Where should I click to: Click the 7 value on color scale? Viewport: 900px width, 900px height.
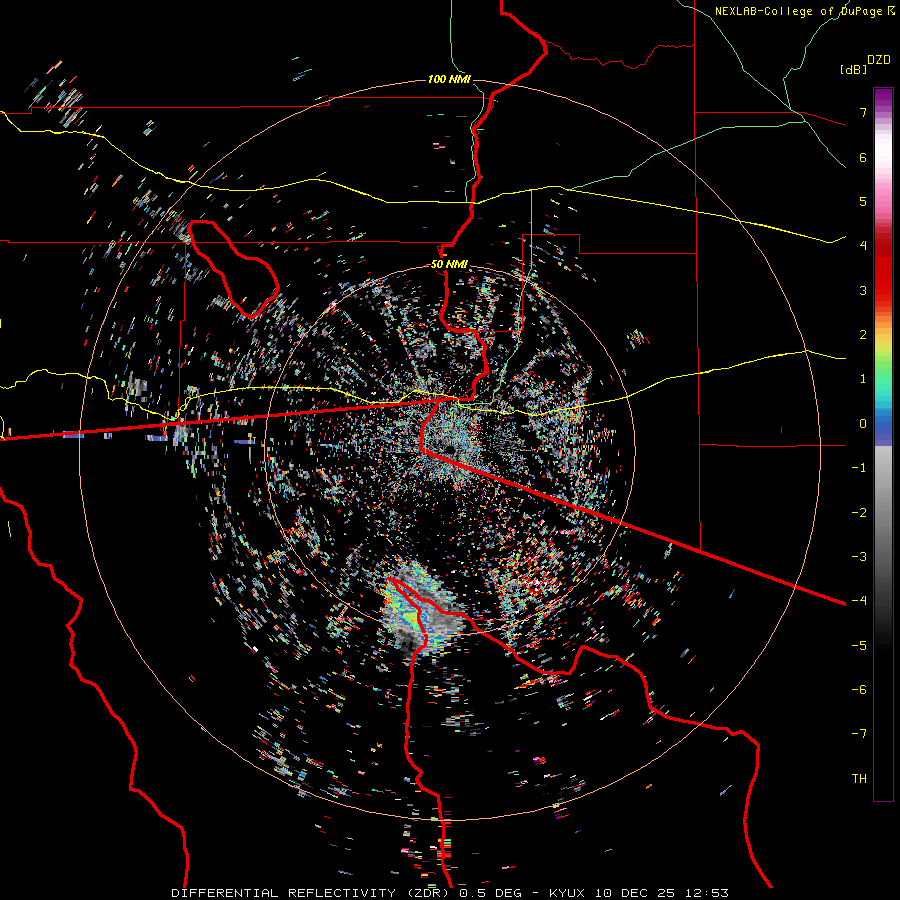point(863,112)
